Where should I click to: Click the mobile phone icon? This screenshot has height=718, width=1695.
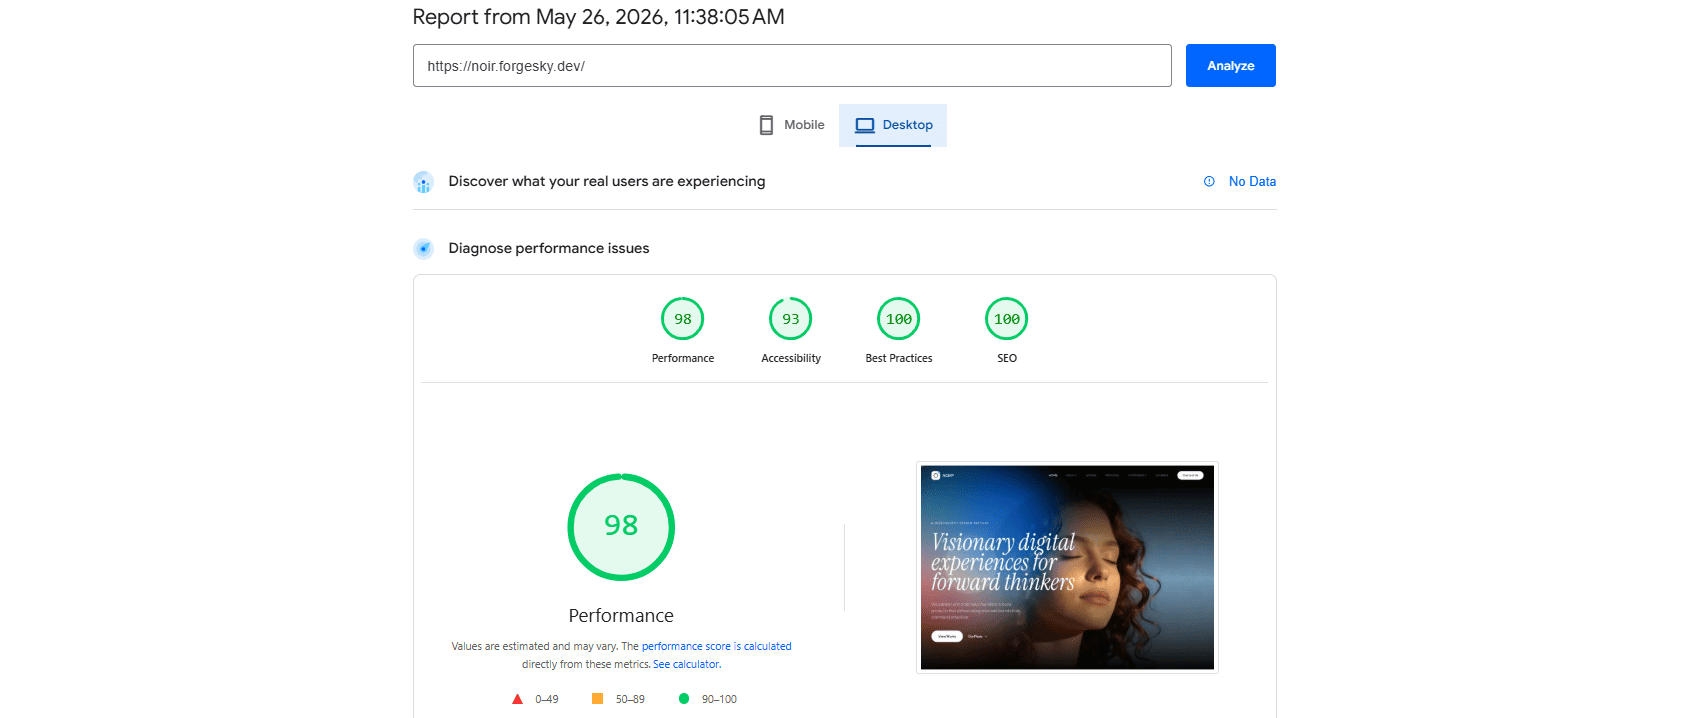click(x=766, y=125)
